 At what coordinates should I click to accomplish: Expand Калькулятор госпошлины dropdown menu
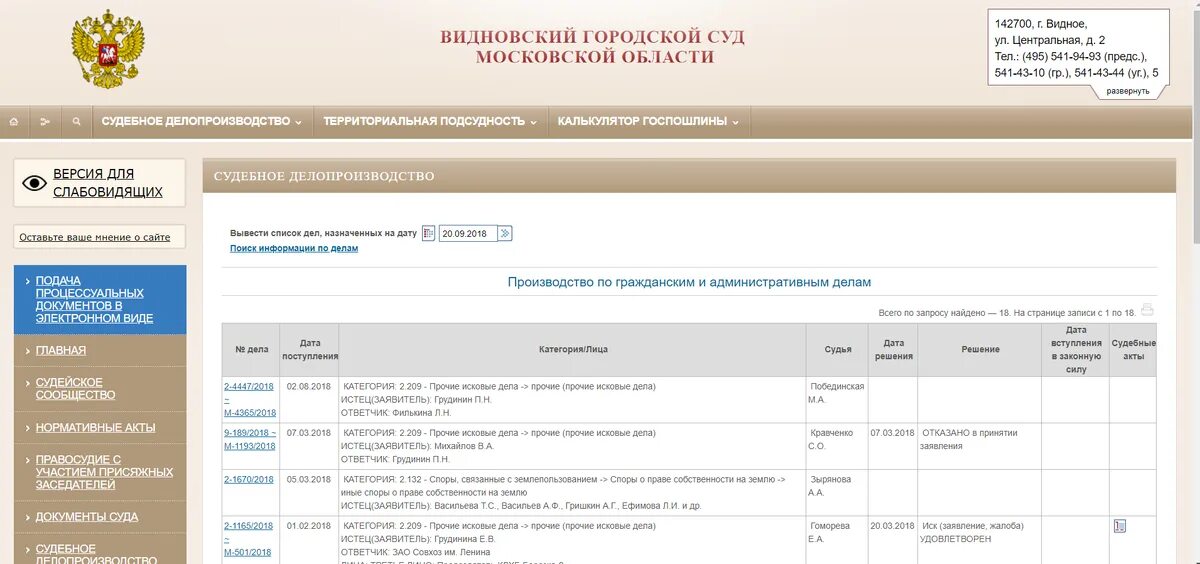click(x=648, y=121)
